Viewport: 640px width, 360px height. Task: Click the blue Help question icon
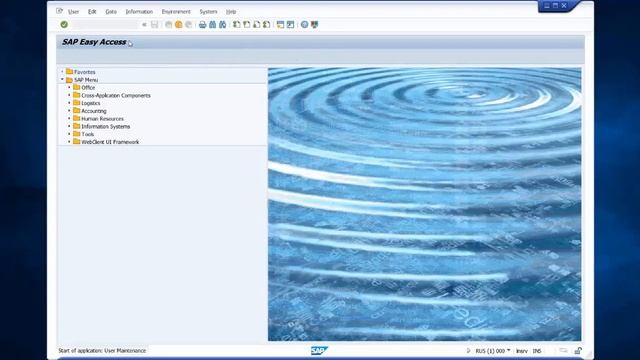[304, 24]
